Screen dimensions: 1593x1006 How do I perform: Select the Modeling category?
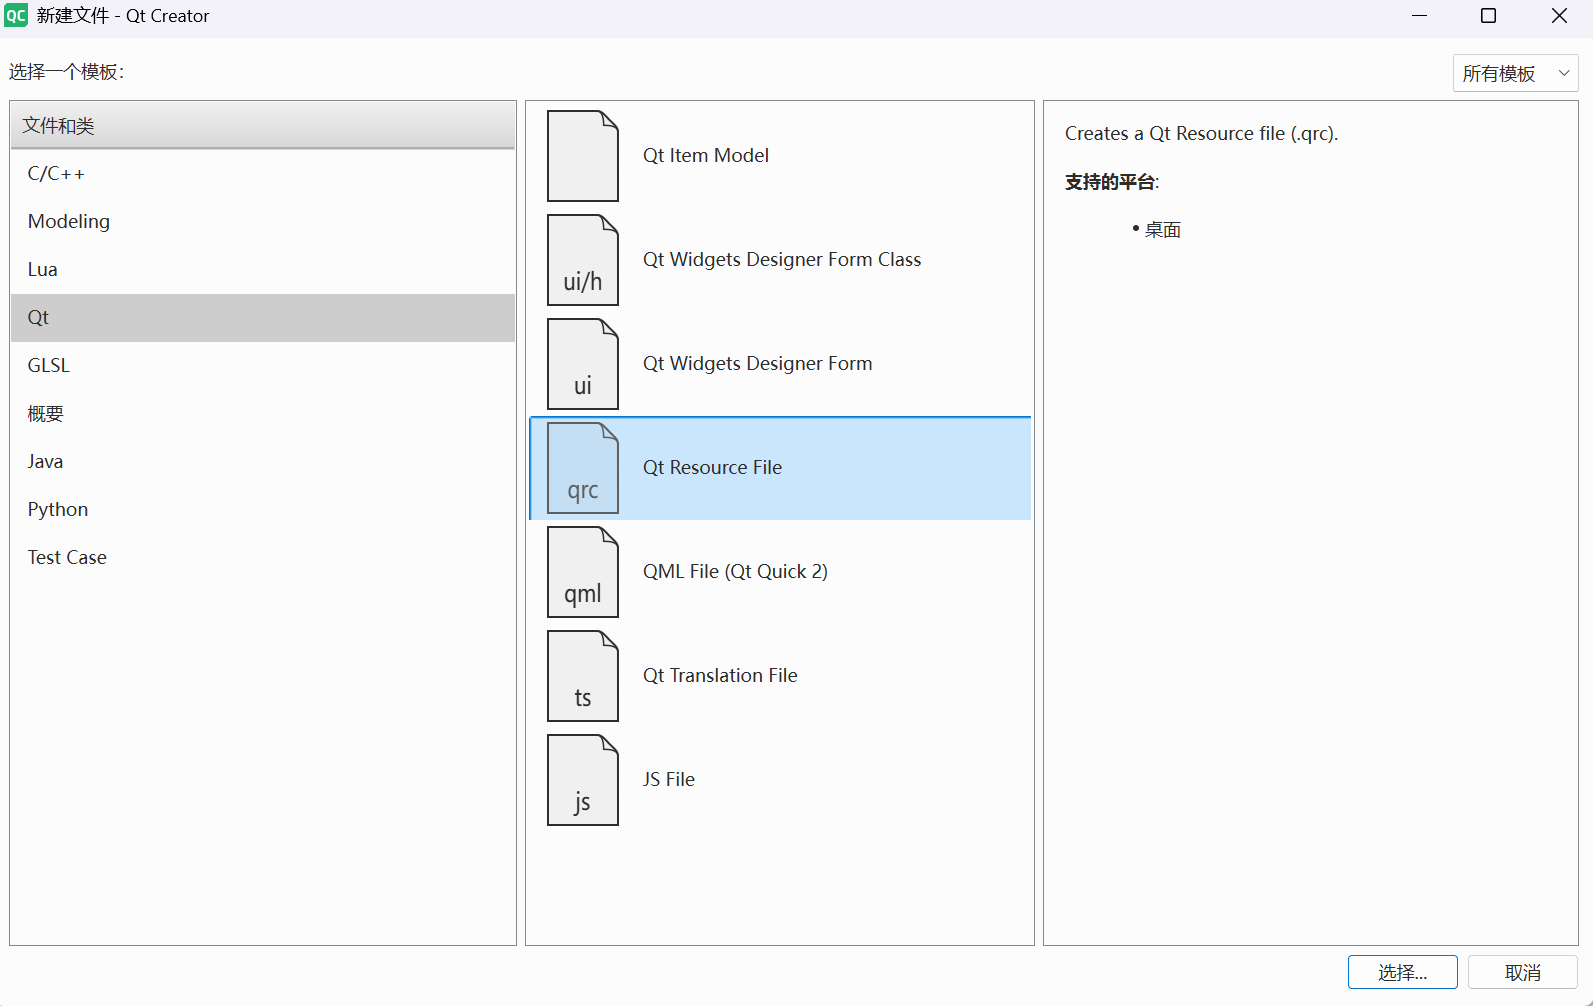click(x=263, y=222)
